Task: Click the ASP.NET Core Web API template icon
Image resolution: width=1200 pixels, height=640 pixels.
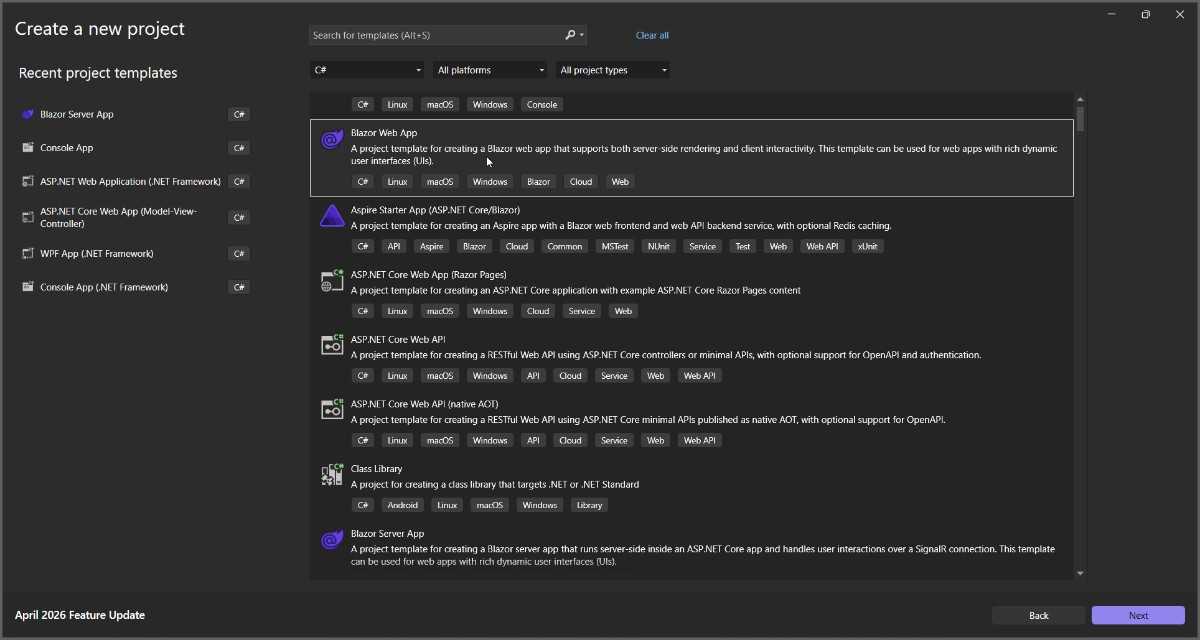Action: pos(332,345)
